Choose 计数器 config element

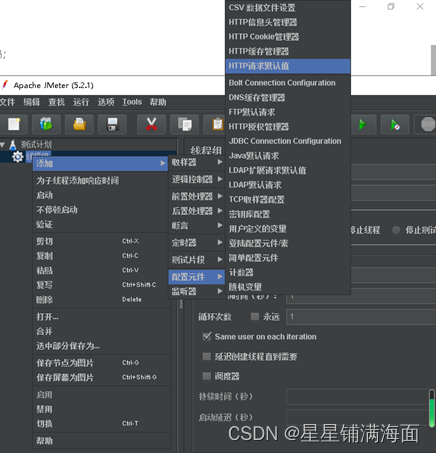[288, 272]
